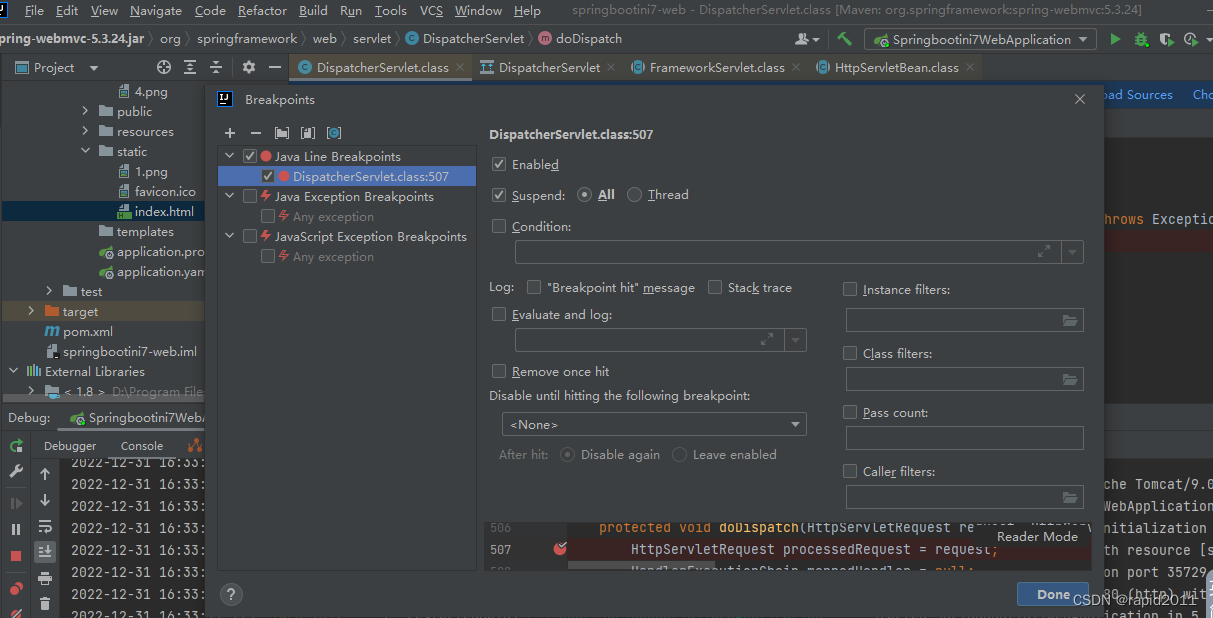Image resolution: width=1213 pixels, height=618 pixels.
Task: Browse Class filters folder icon
Action: tap(1070, 379)
